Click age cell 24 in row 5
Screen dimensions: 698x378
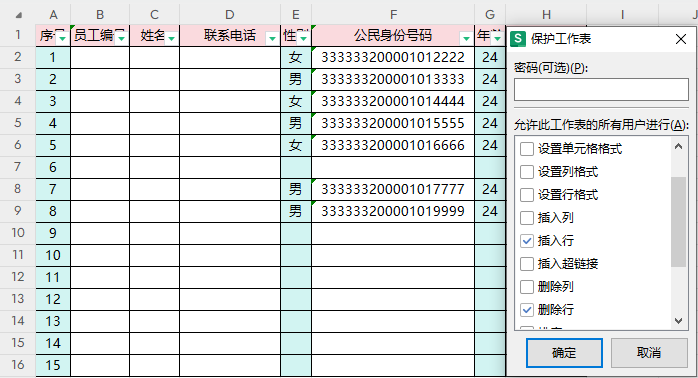pyautogui.click(x=490, y=123)
